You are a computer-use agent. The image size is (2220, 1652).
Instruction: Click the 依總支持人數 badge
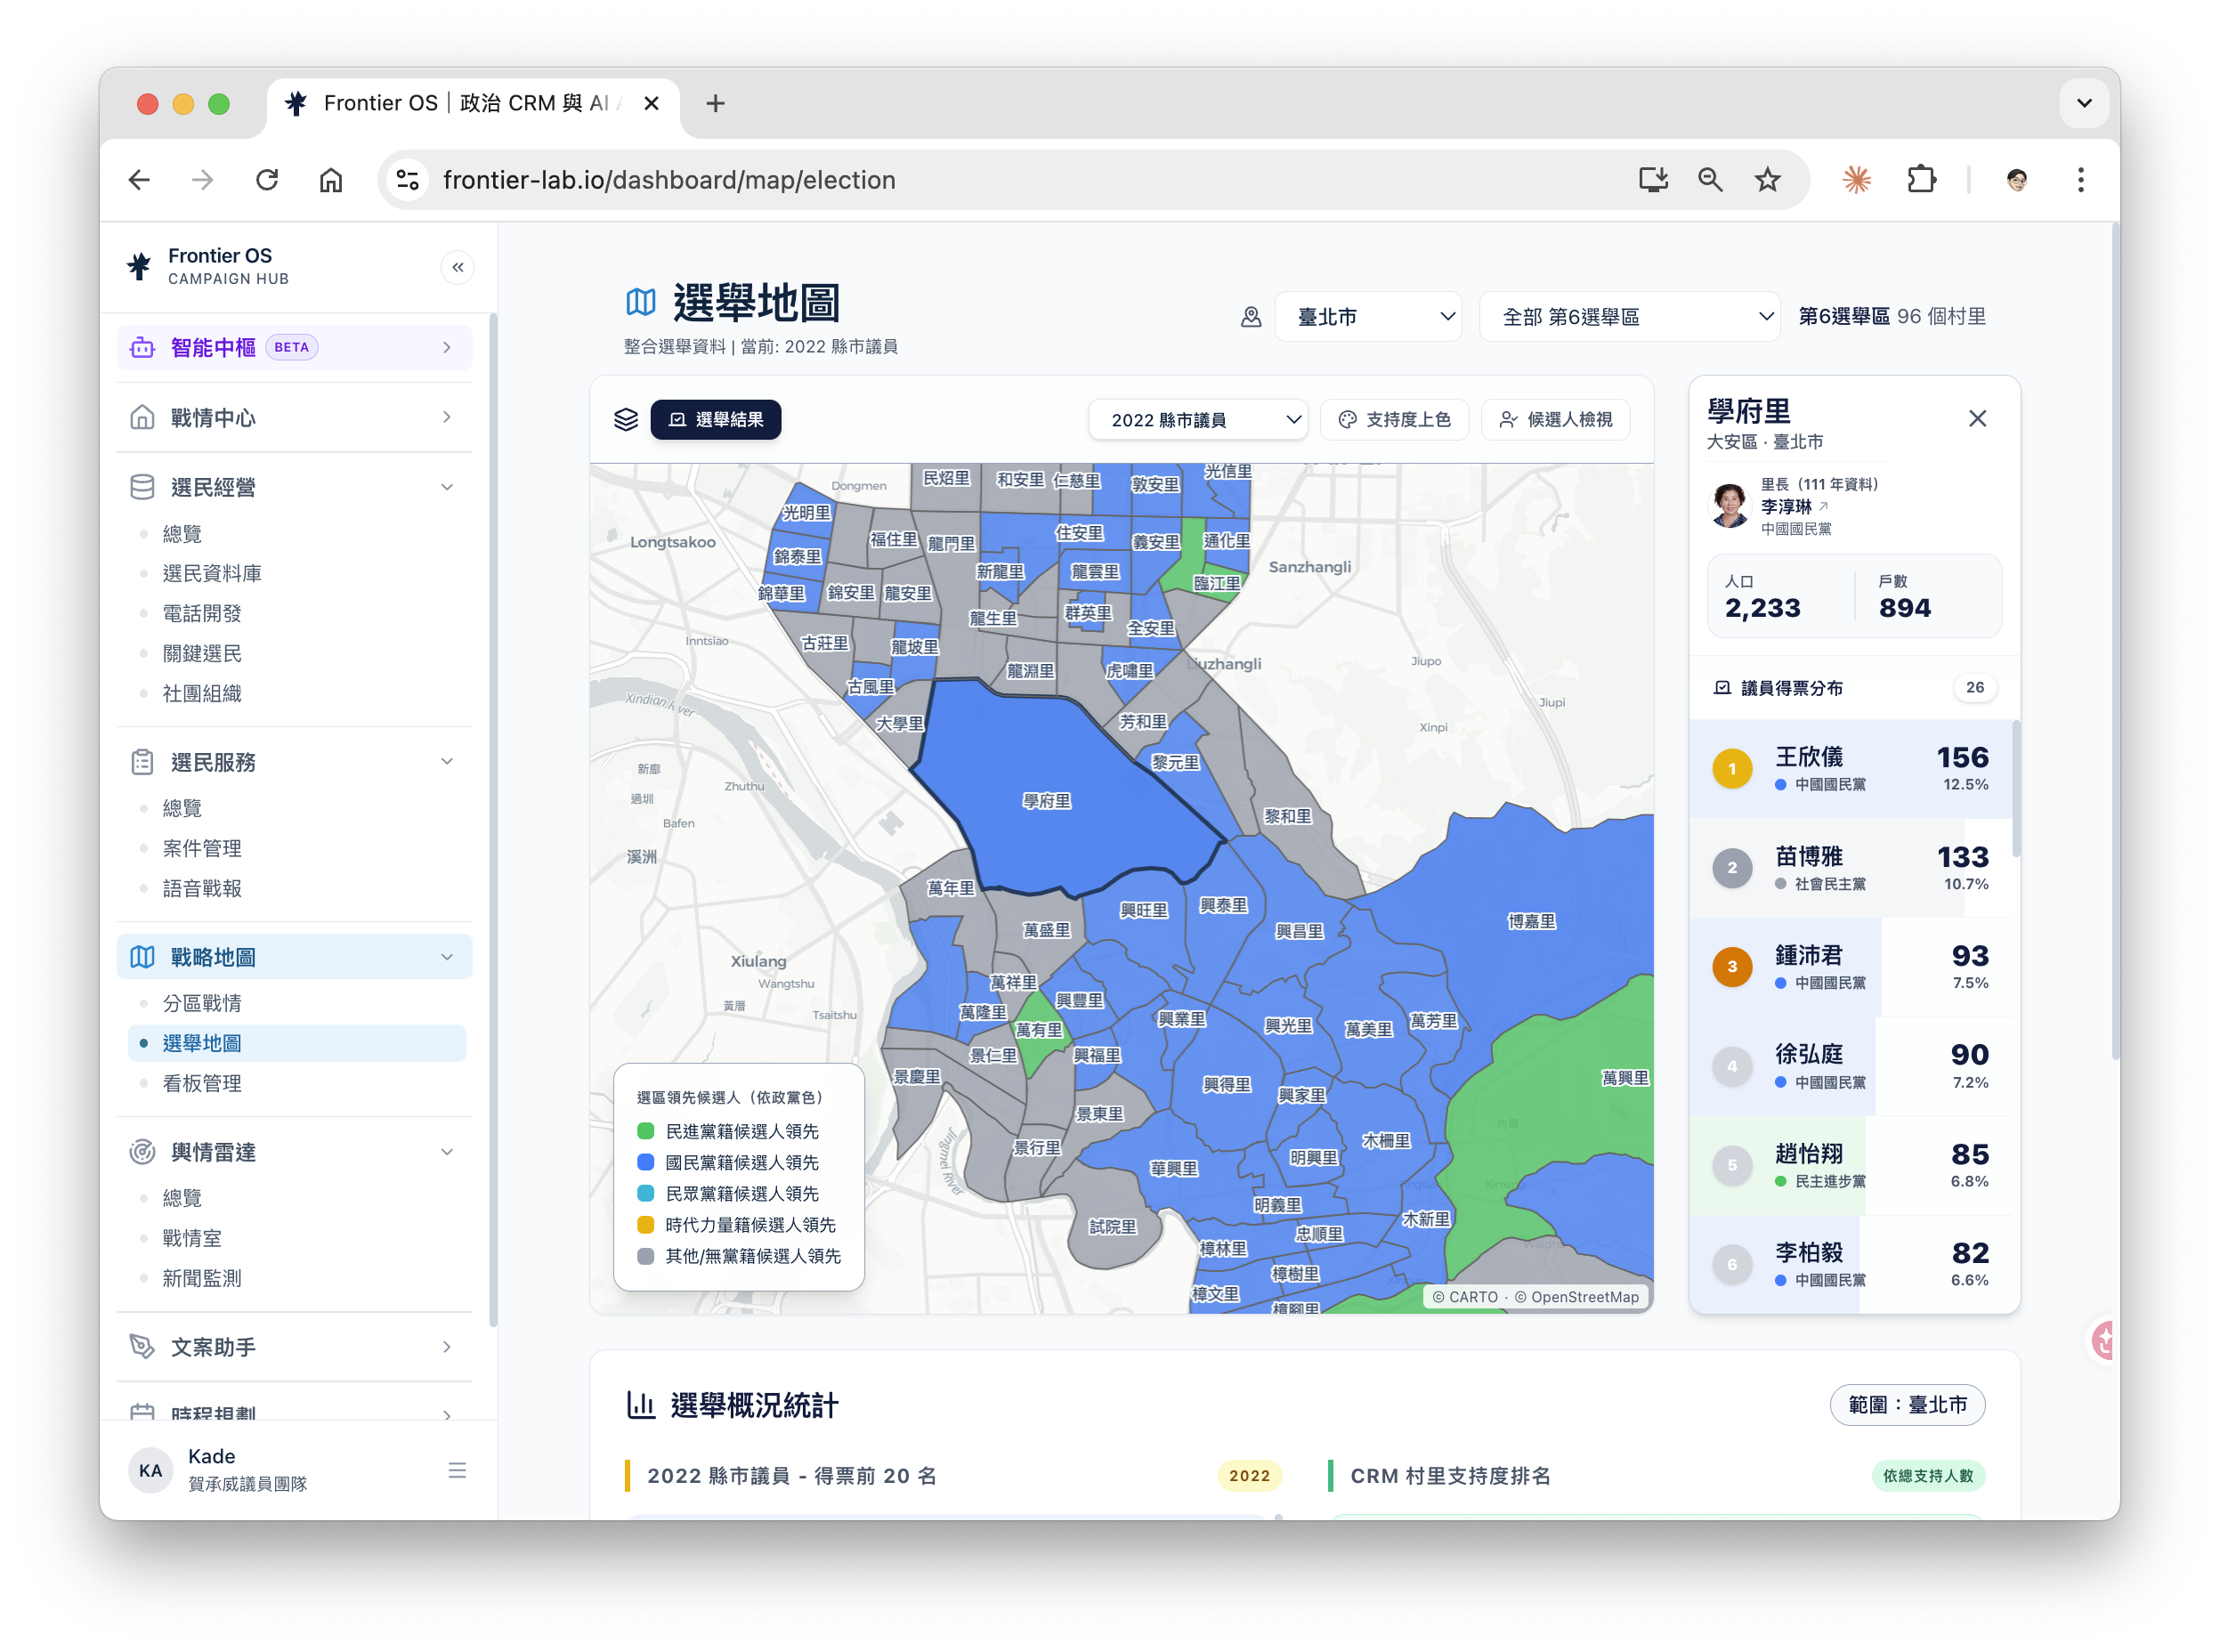[1927, 1475]
